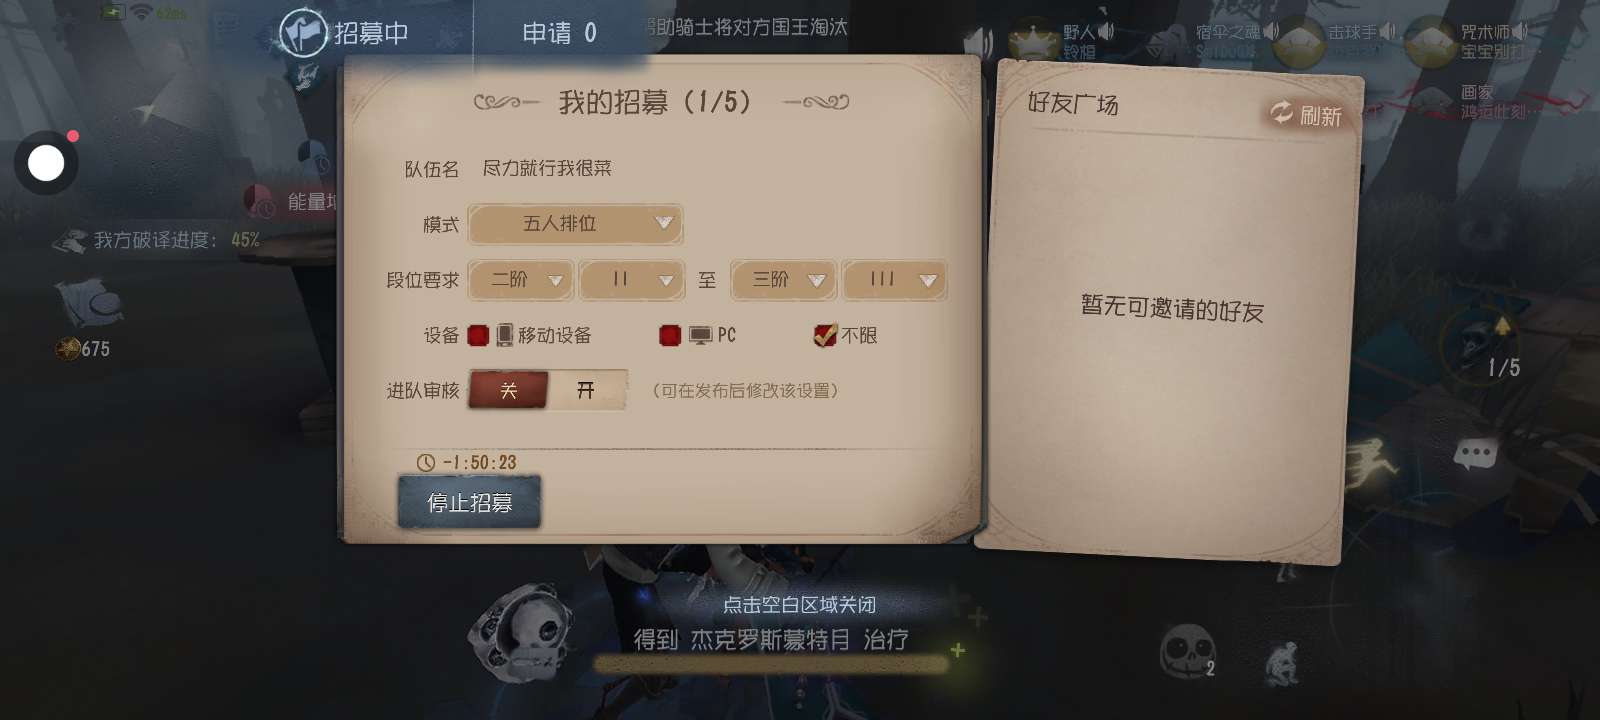Image resolution: width=1600 pixels, height=720 pixels.
Task: Click the refresh arrows icon in 好友广场
Action: [1282, 113]
